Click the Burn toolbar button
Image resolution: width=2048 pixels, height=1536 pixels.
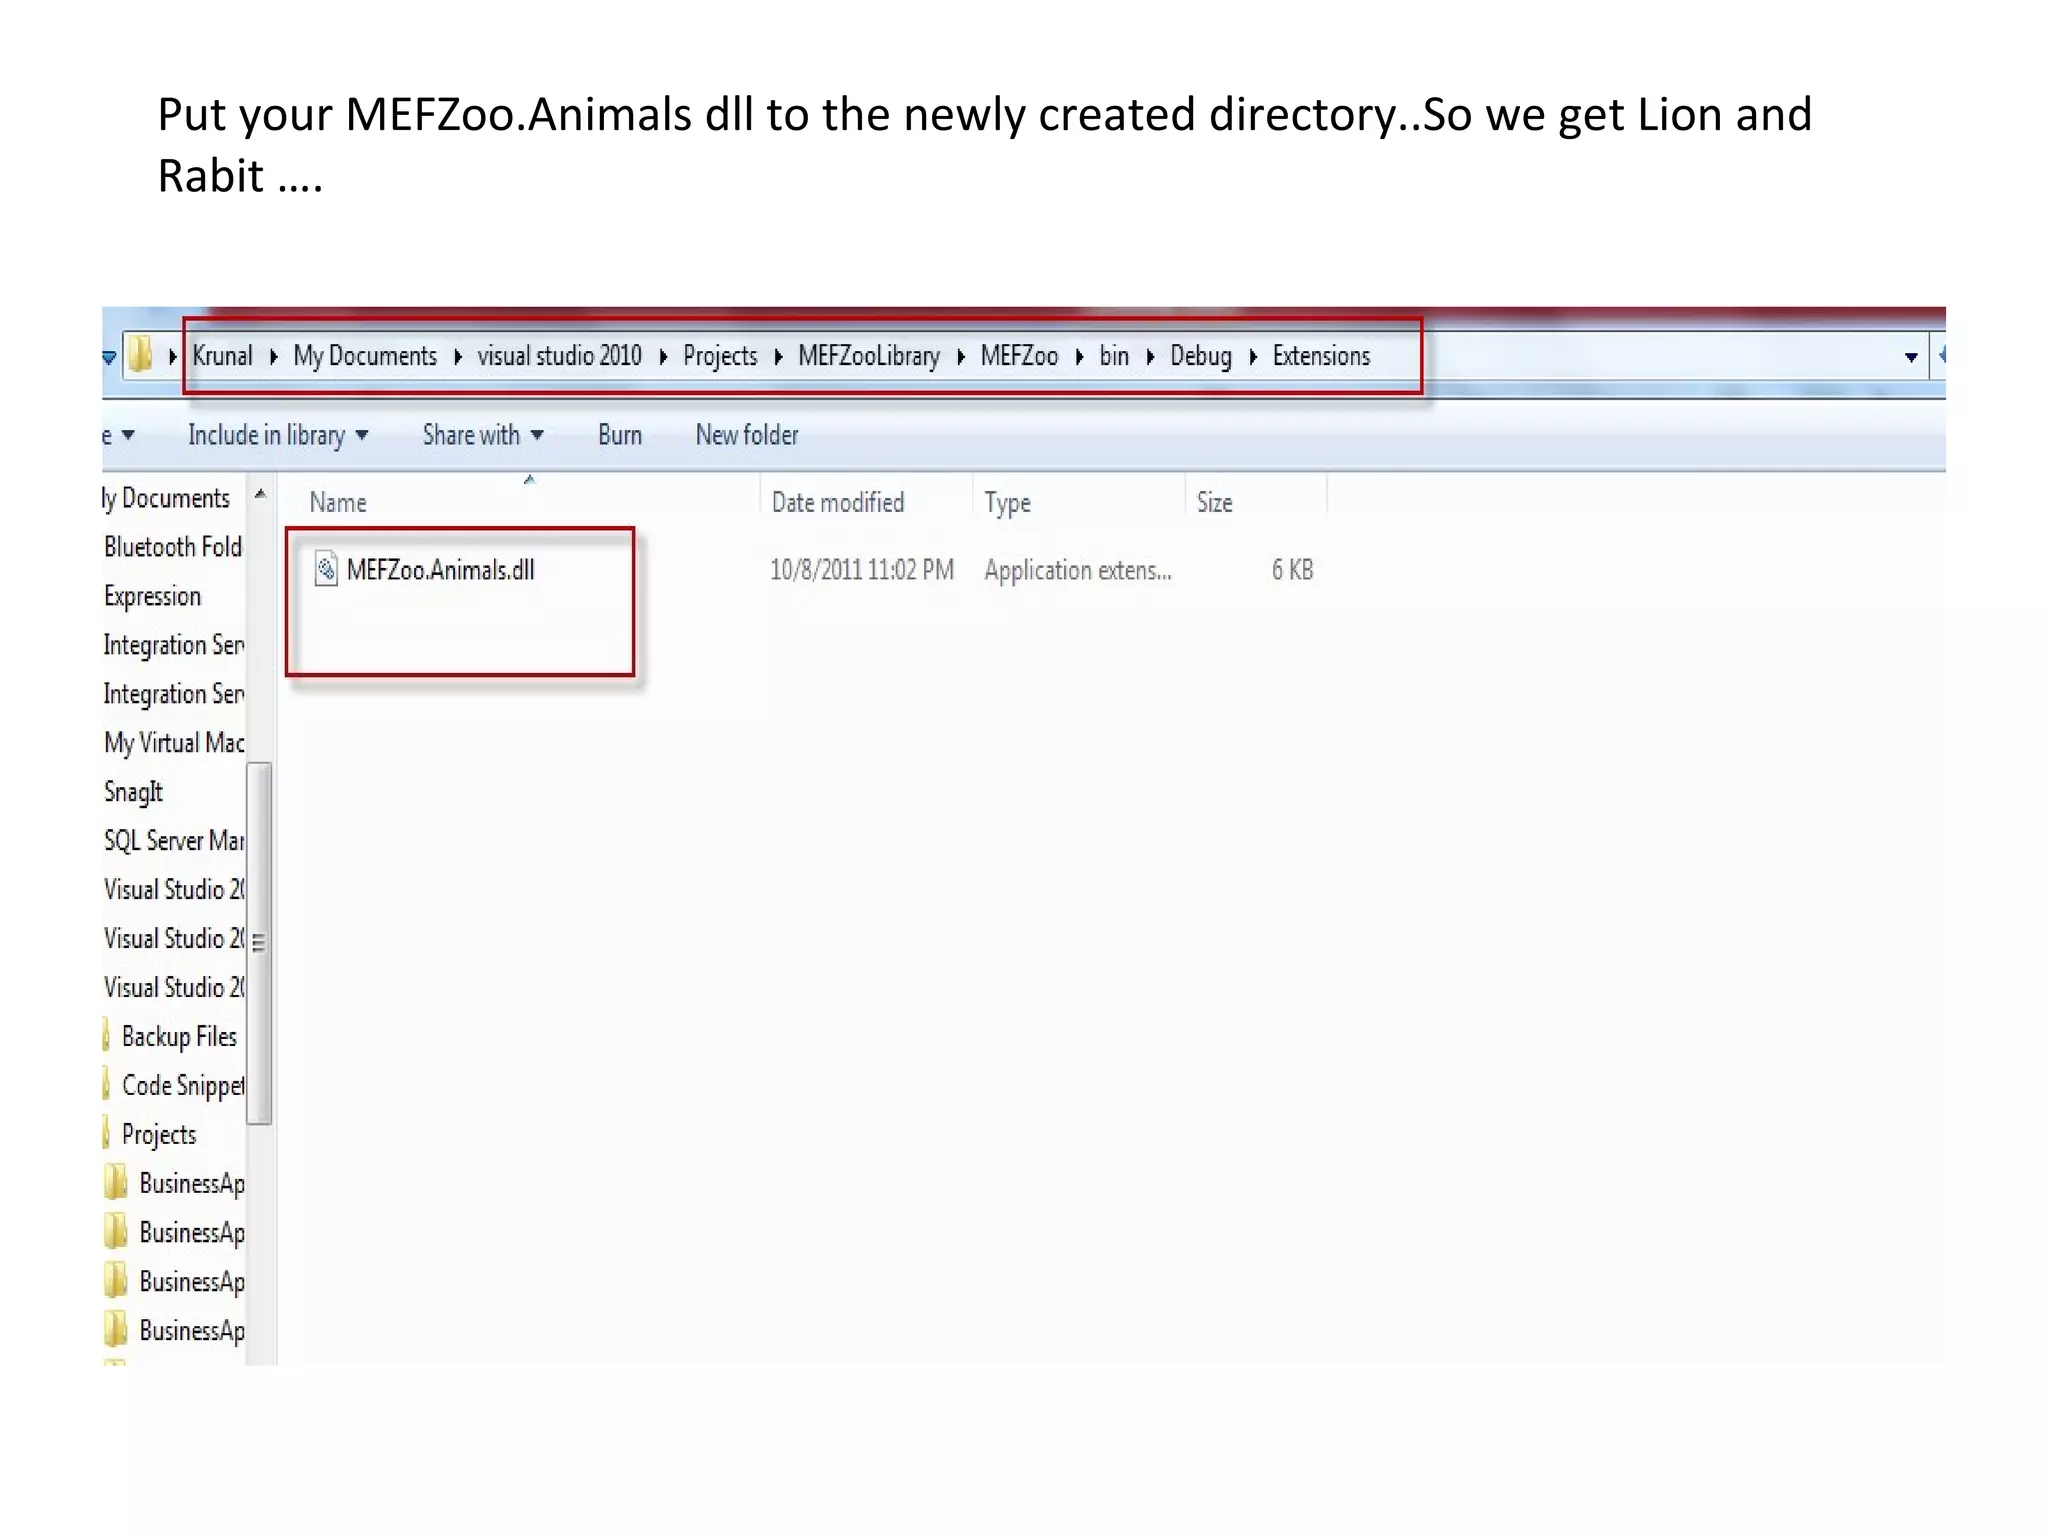(x=619, y=435)
